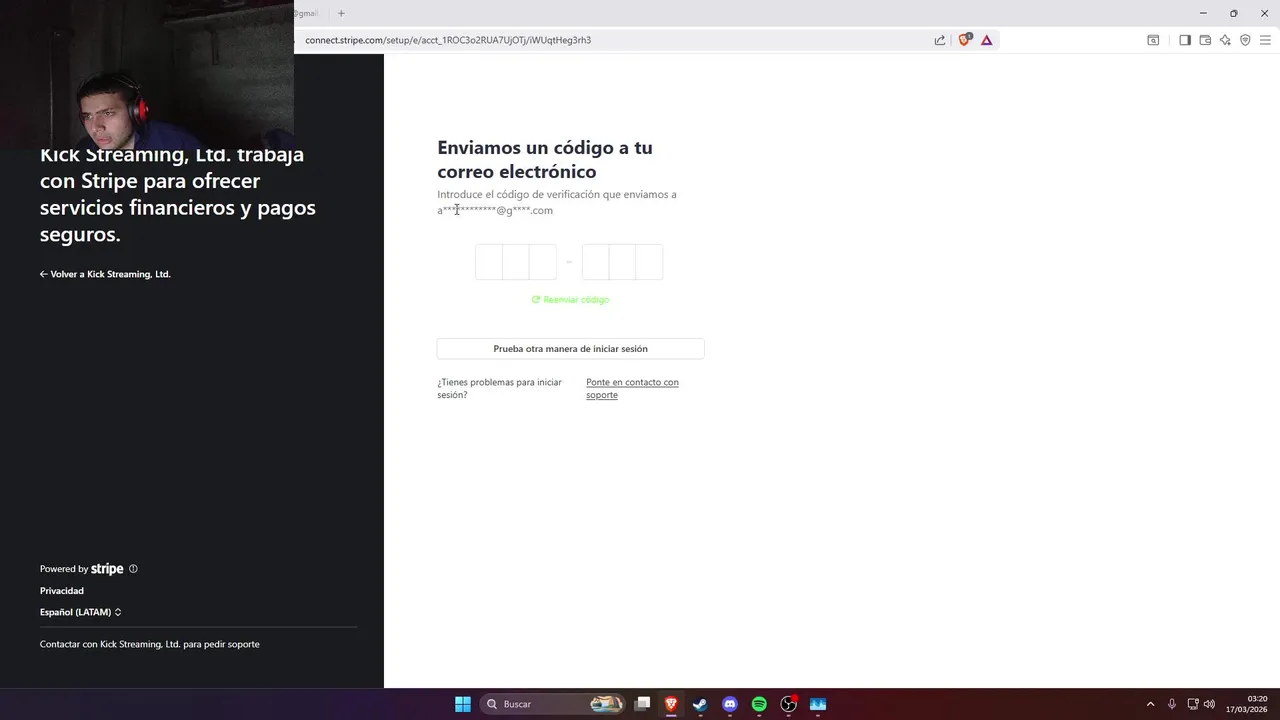Click the ¿Tienes problemas para iniciar sesión? text
This screenshot has width=1280, height=720.
point(499,388)
